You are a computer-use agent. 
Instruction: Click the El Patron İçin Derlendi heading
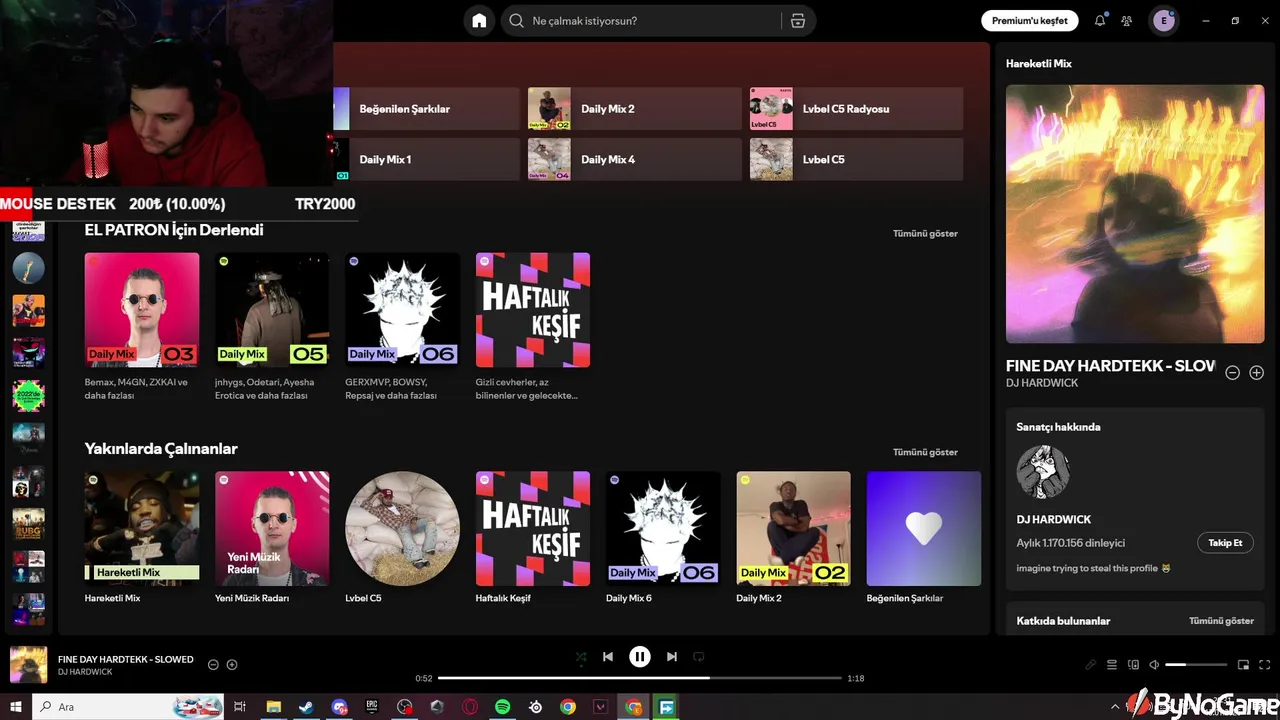click(174, 230)
